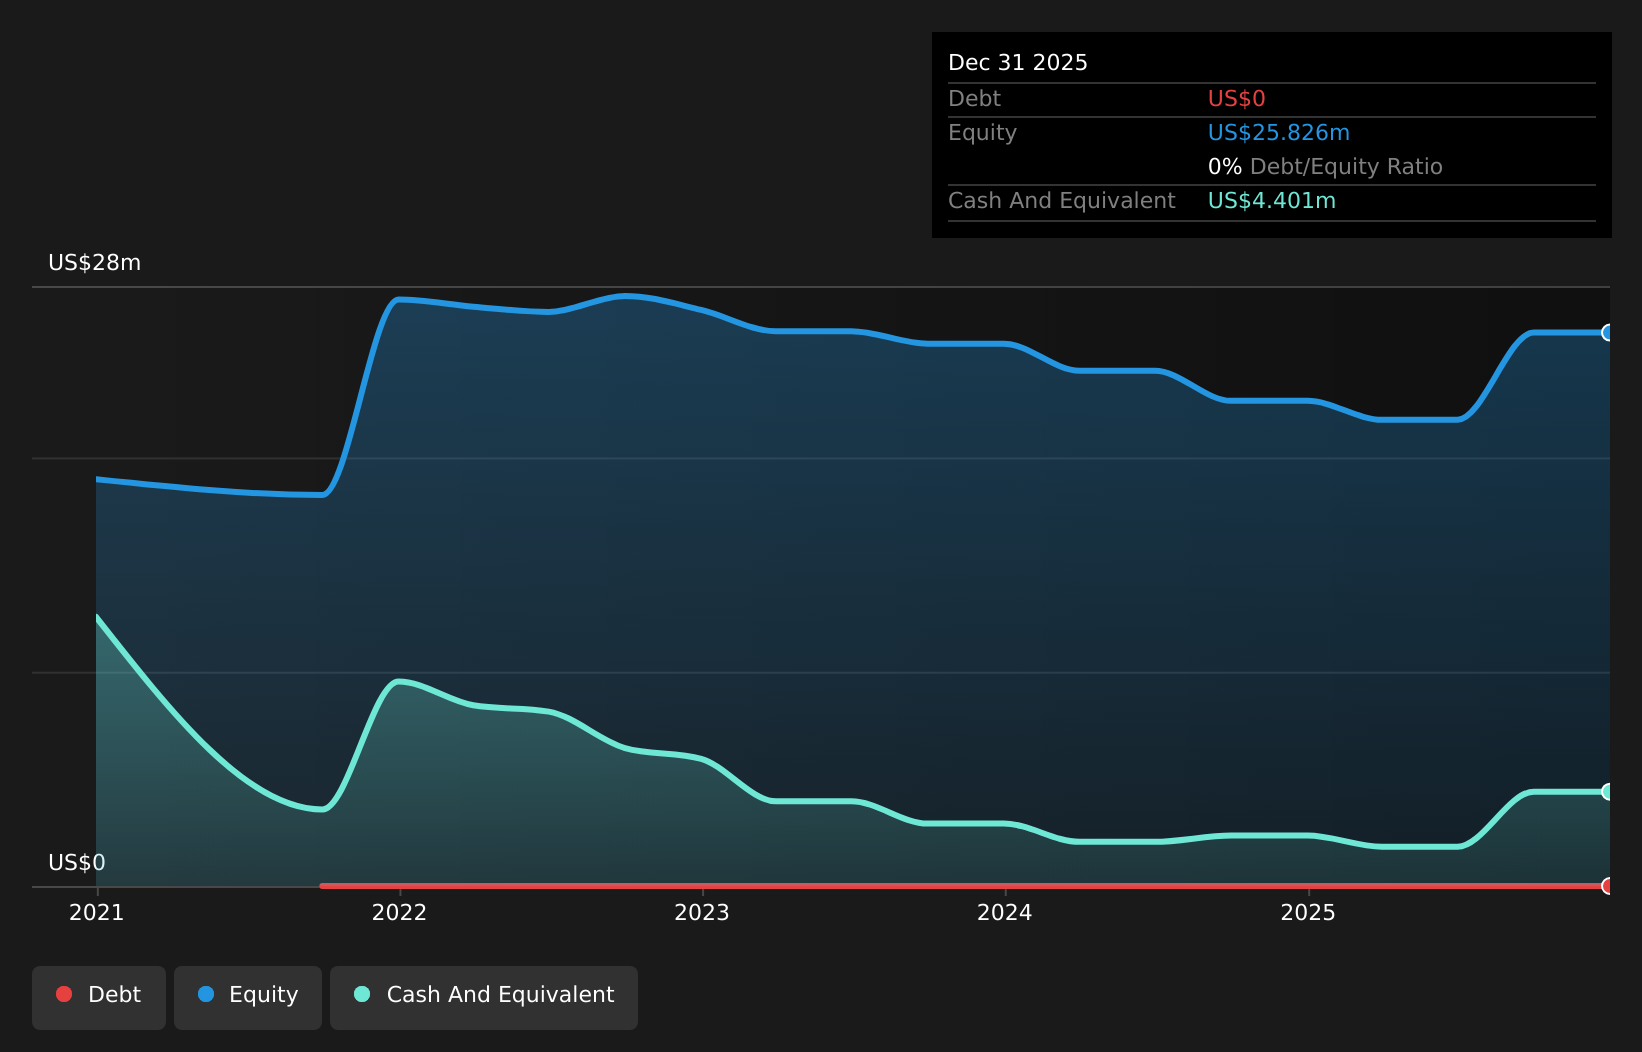Select the red Debt endpoint marker
1642x1052 pixels.
[x=1608, y=886]
